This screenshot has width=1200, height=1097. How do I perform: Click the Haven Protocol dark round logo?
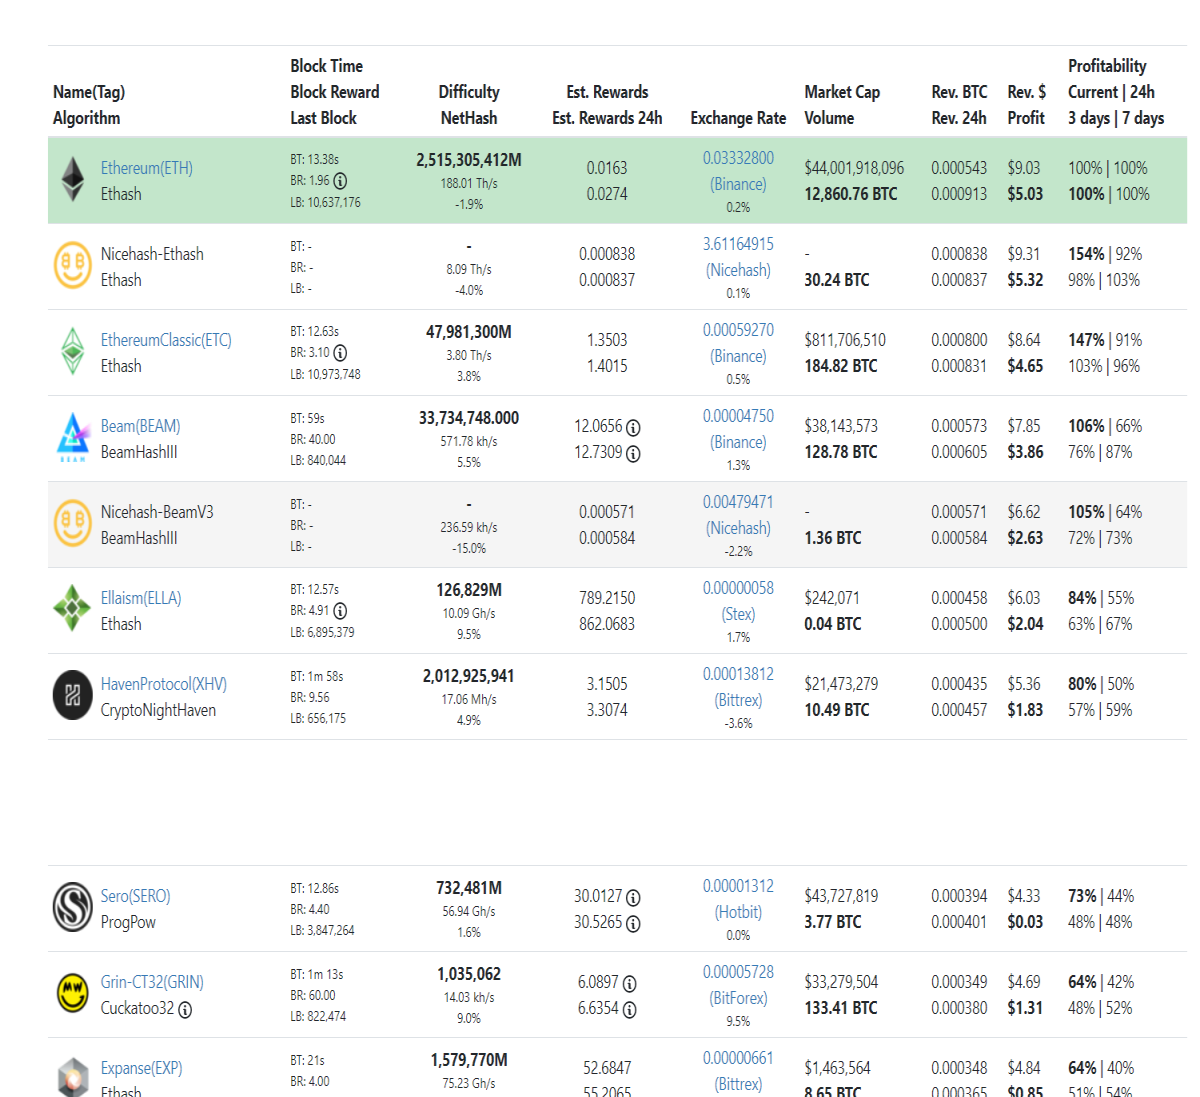click(73, 696)
